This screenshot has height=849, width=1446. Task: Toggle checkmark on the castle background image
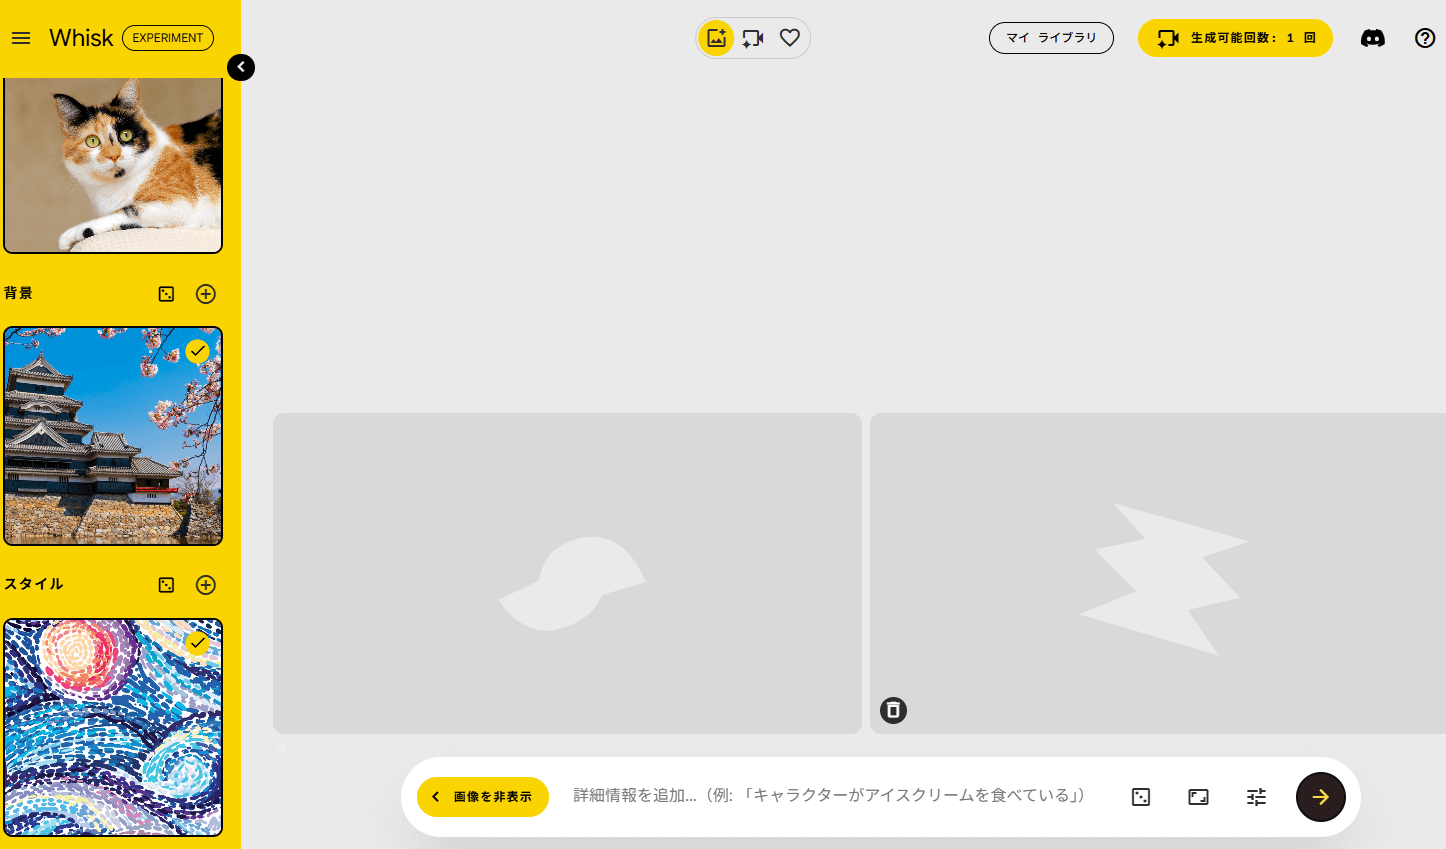click(197, 351)
